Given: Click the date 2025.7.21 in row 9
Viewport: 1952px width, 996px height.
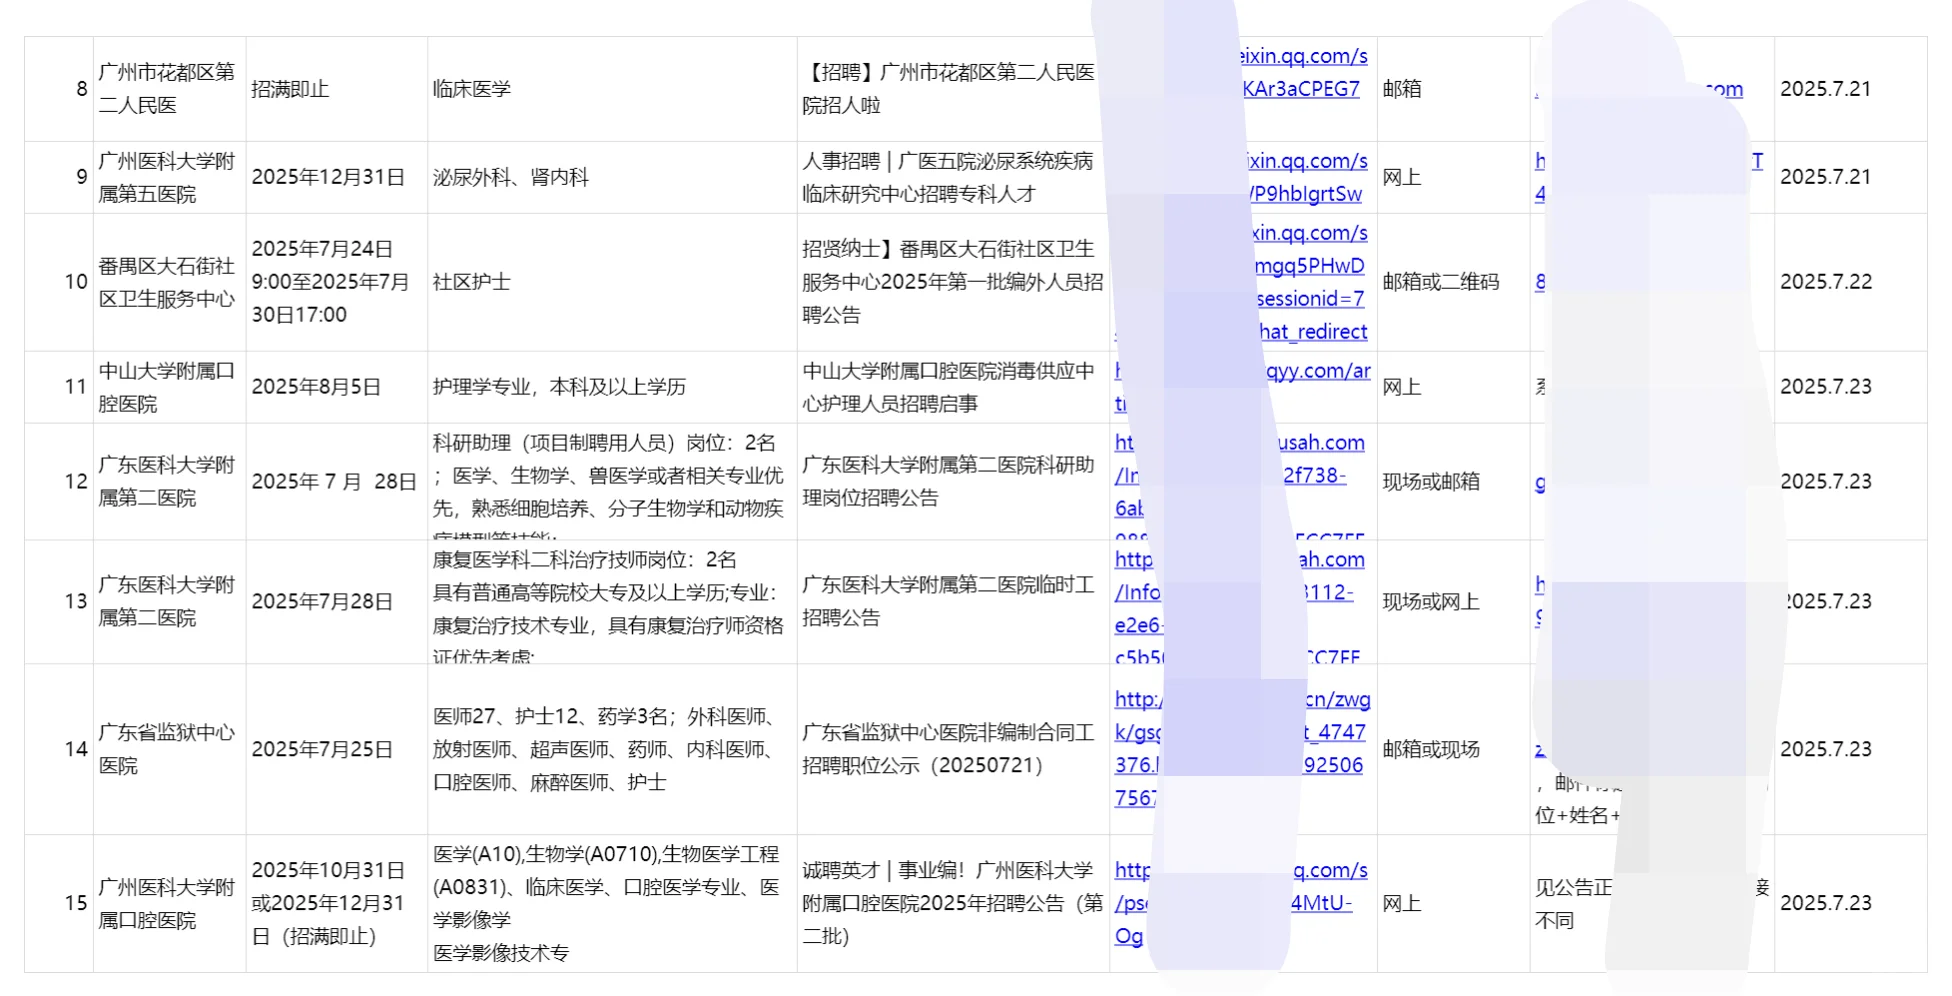Looking at the screenshot, I should [1825, 177].
